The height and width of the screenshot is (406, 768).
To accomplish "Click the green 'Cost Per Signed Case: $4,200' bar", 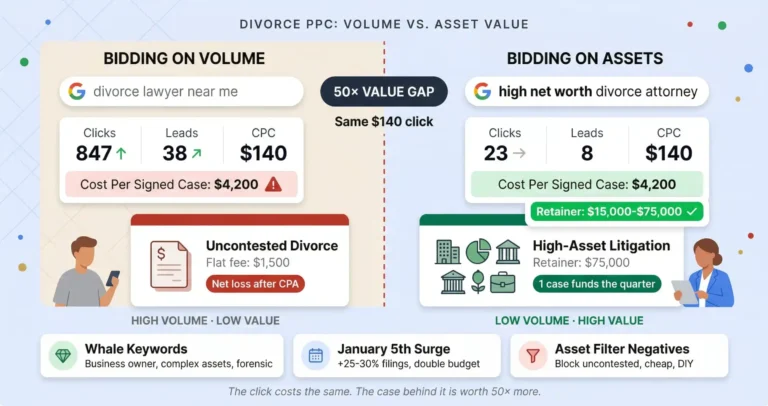I will pos(587,184).
